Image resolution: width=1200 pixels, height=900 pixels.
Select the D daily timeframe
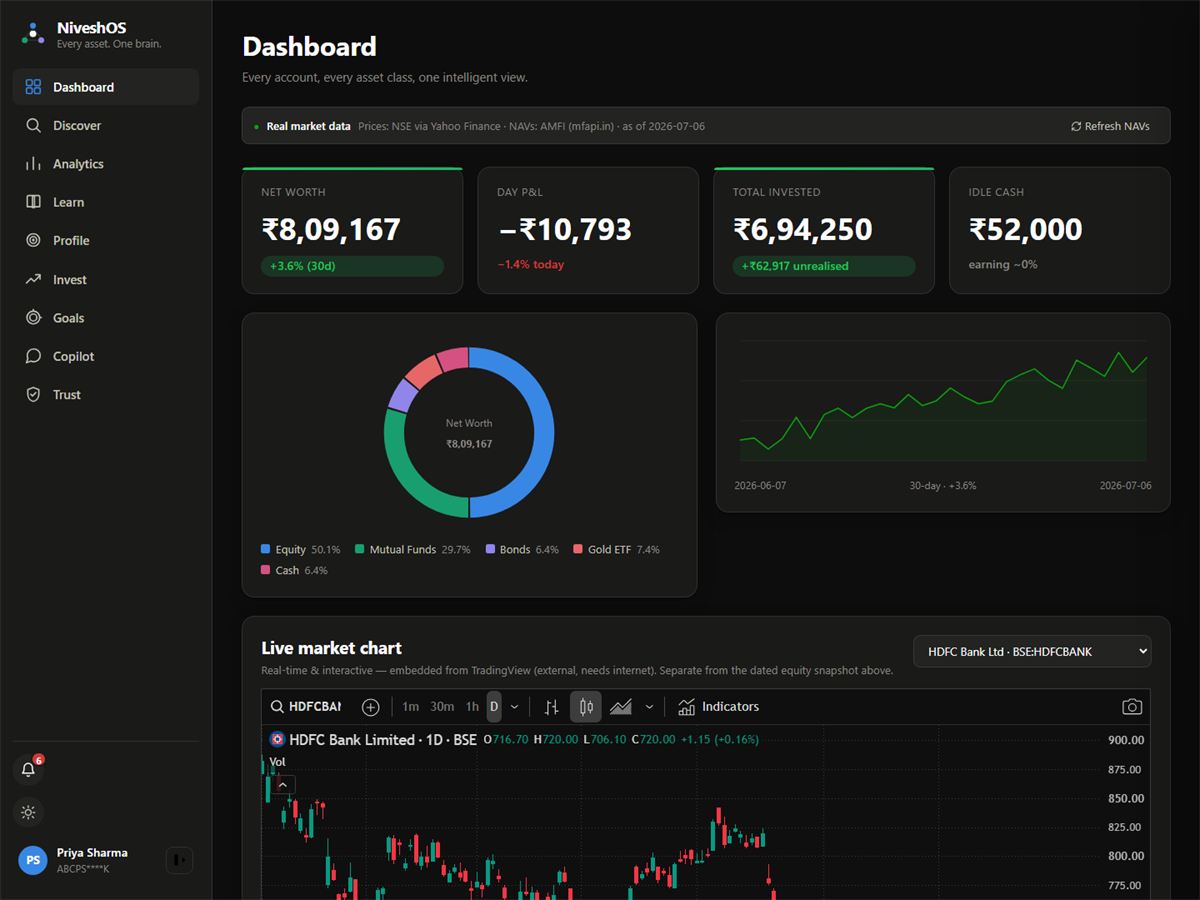click(x=494, y=707)
